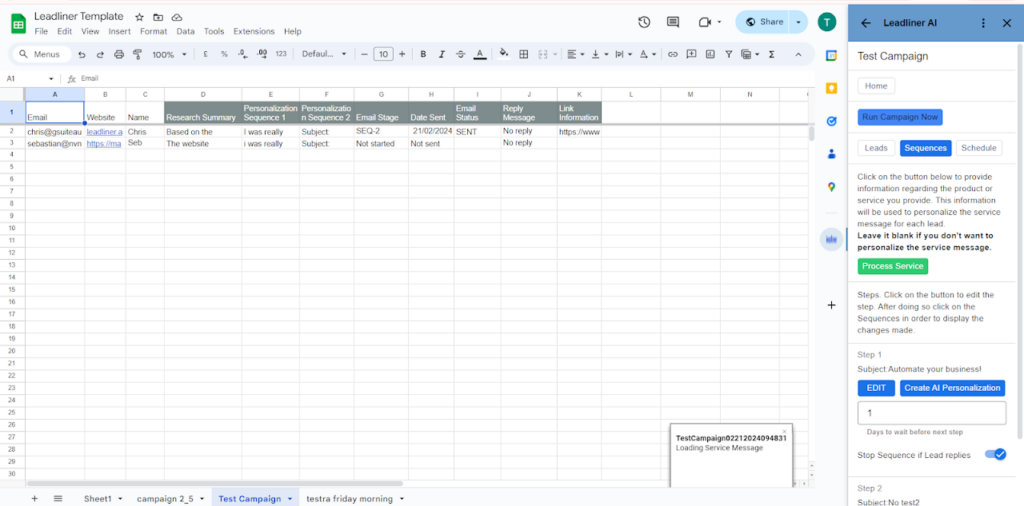Click the Share button
The image size is (1024, 506).
pyautogui.click(x=764, y=22)
